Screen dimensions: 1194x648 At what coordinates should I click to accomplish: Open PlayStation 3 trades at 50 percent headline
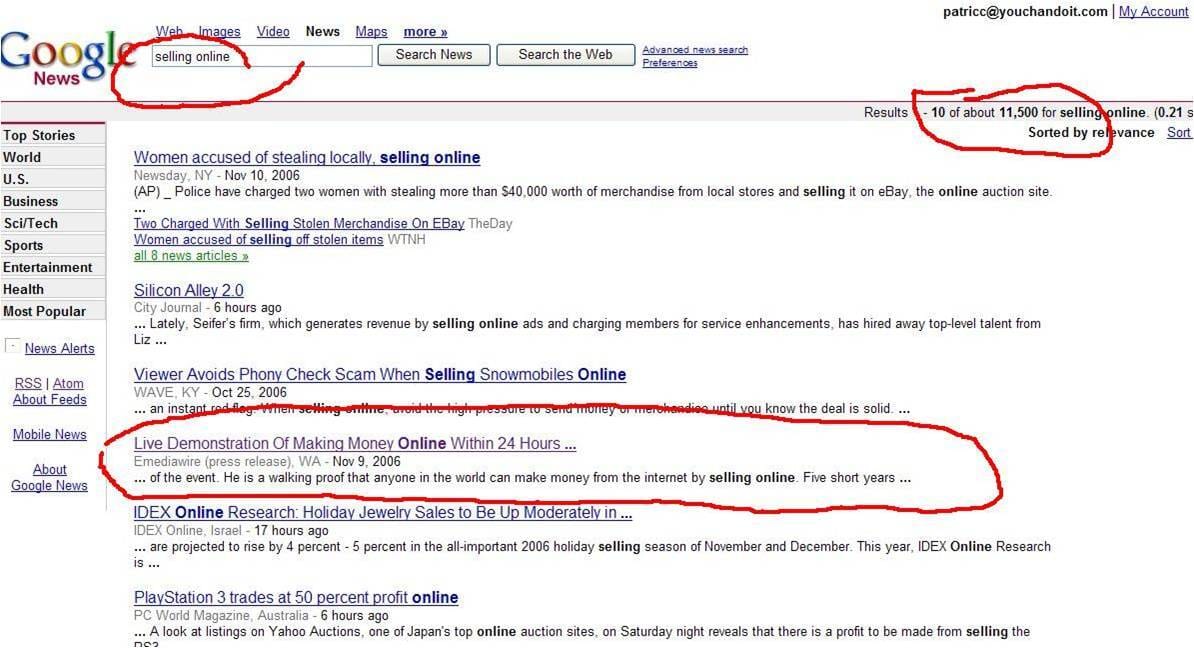(296, 598)
